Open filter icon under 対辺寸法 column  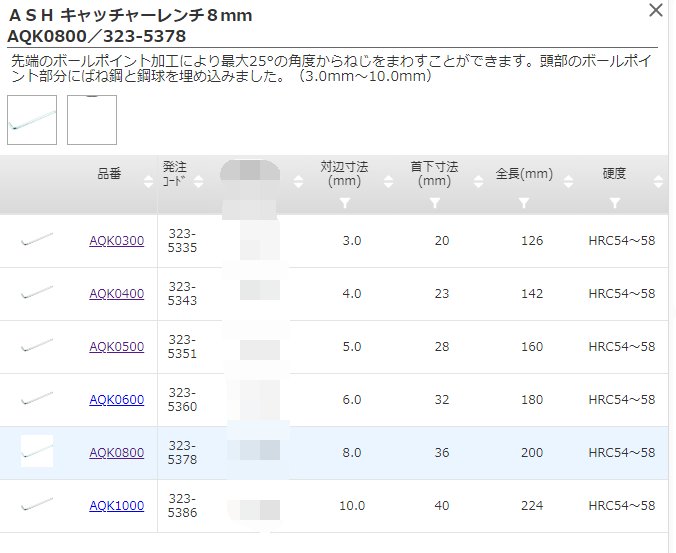[x=344, y=203]
